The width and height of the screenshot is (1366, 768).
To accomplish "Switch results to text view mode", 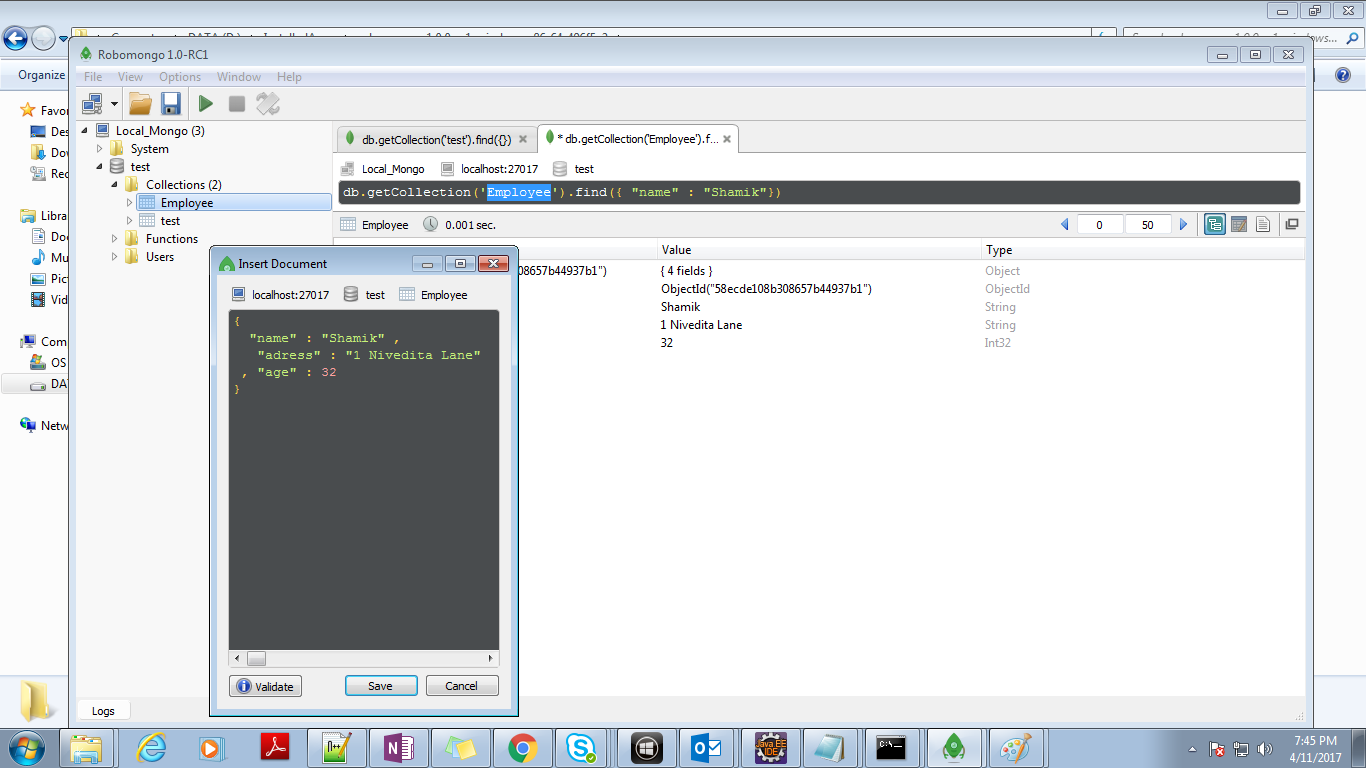I will pyautogui.click(x=1262, y=225).
